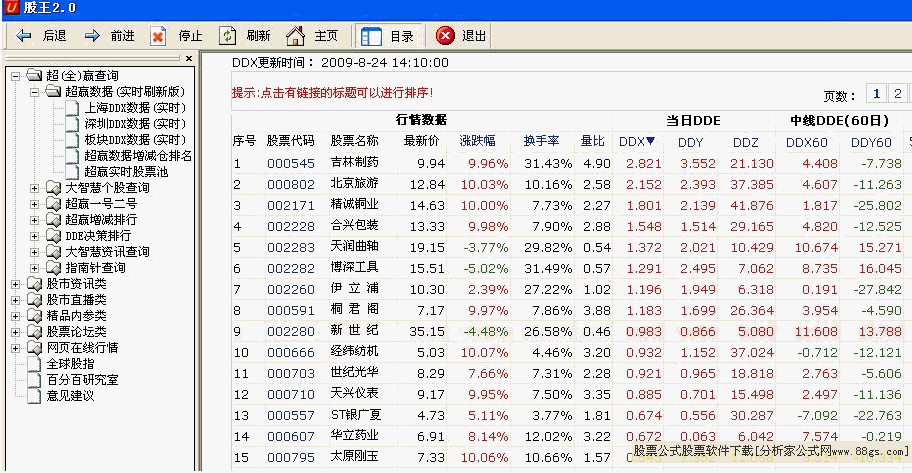Open stock code 000710 link
The width and height of the screenshot is (912, 473).
click(291, 394)
